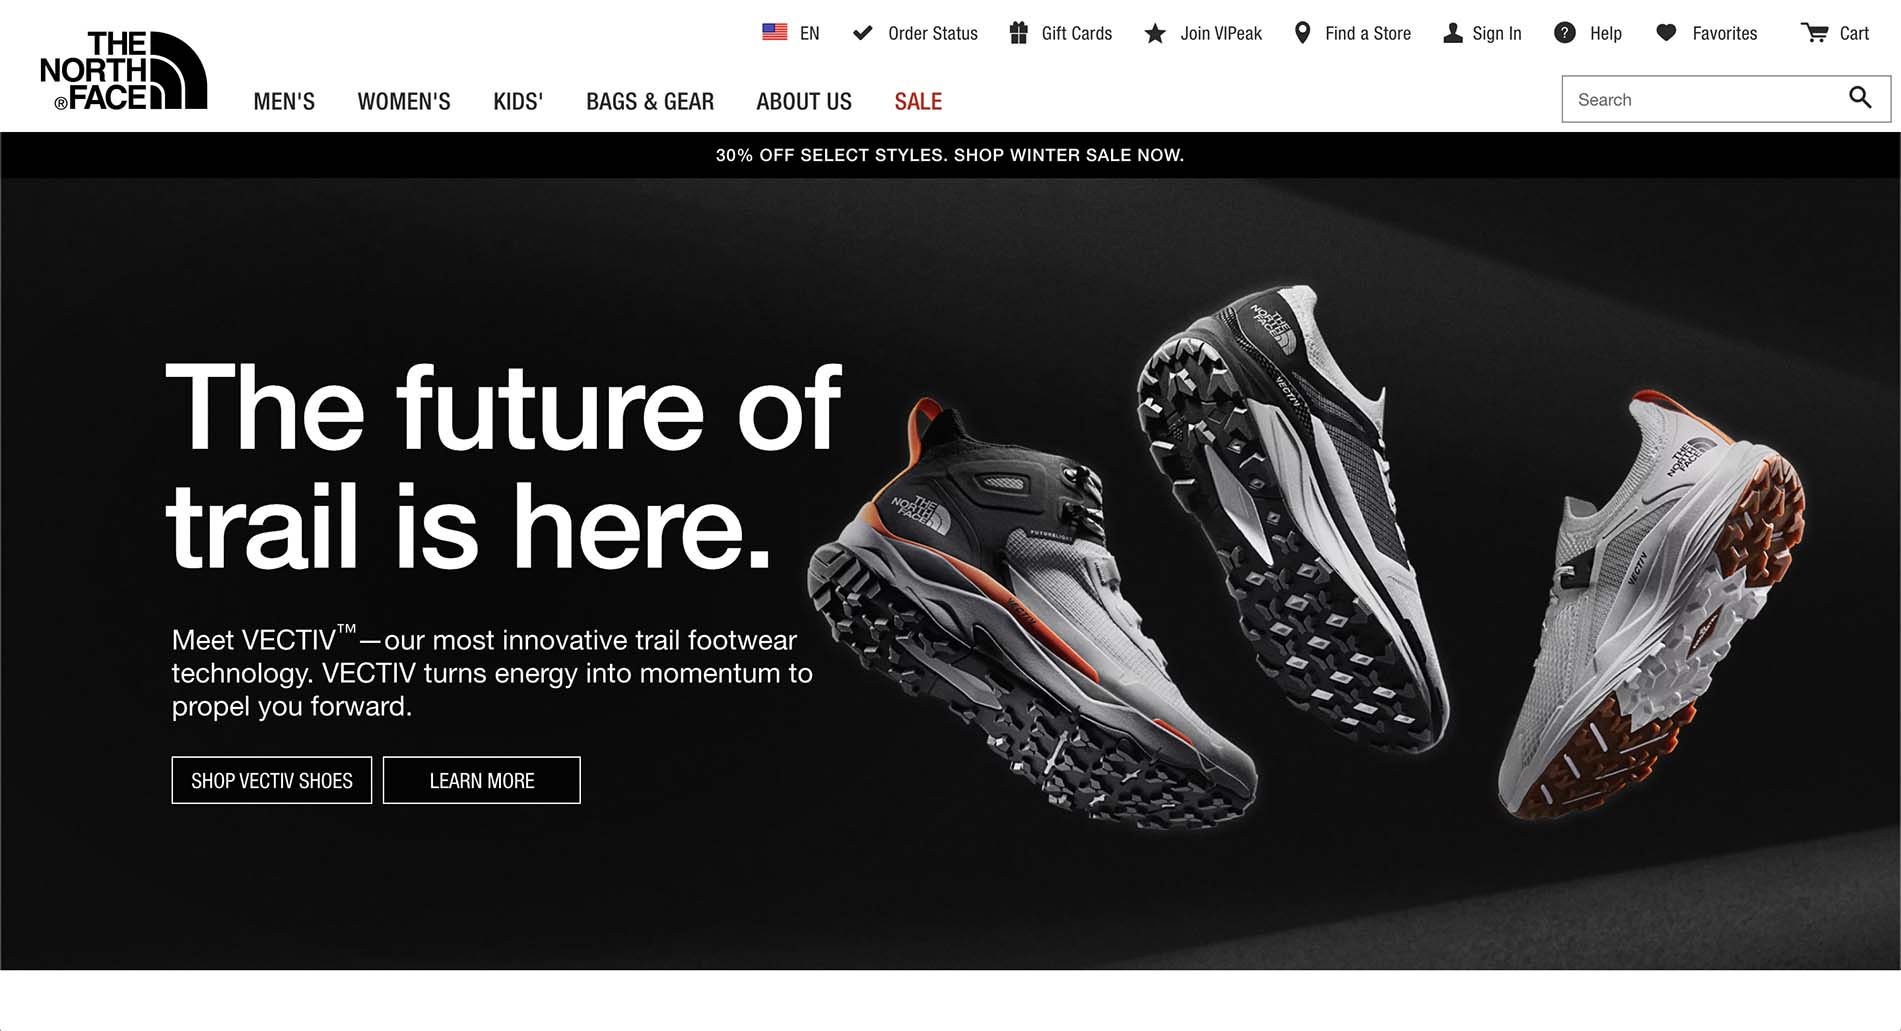Screen dimensions: 1901x1031
Task: Select the US flag language icon
Action: click(x=774, y=32)
